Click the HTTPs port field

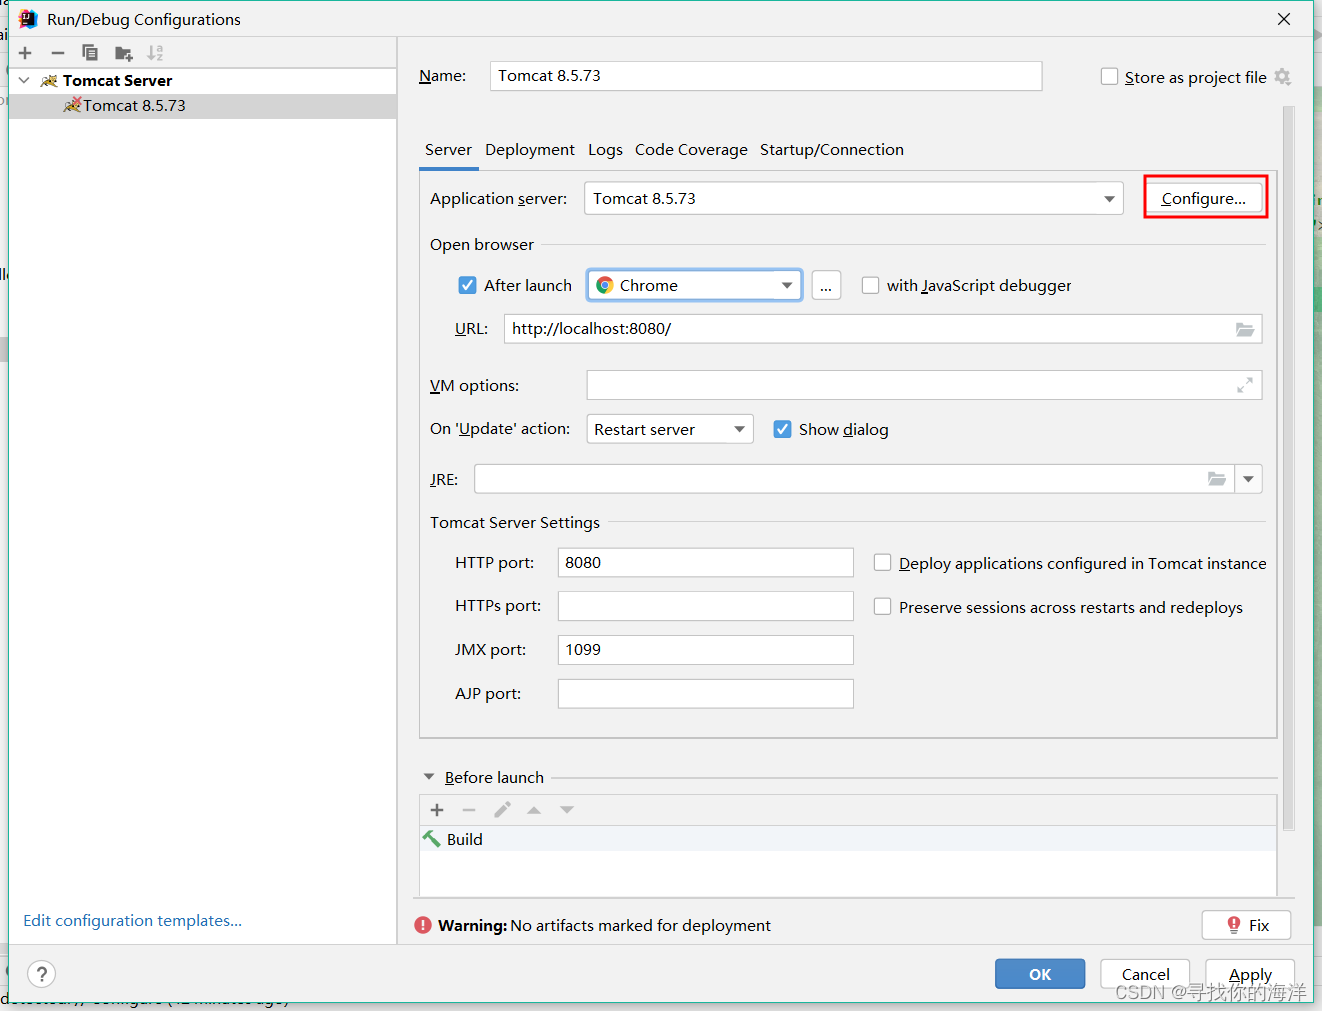coord(706,606)
